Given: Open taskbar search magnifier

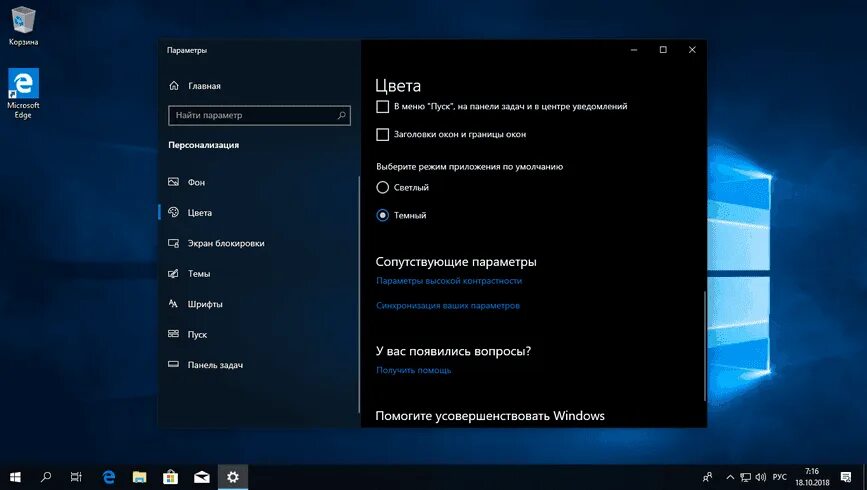Looking at the screenshot, I should (x=46, y=477).
